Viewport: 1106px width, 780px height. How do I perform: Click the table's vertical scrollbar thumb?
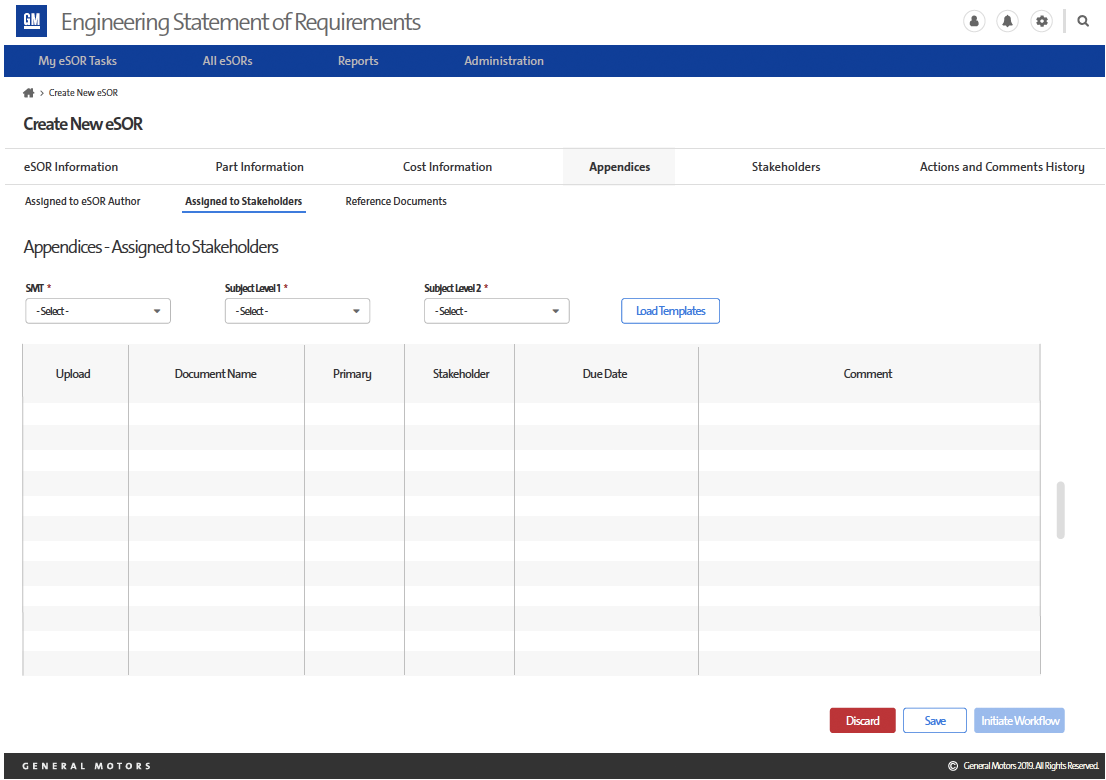tap(1060, 510)
